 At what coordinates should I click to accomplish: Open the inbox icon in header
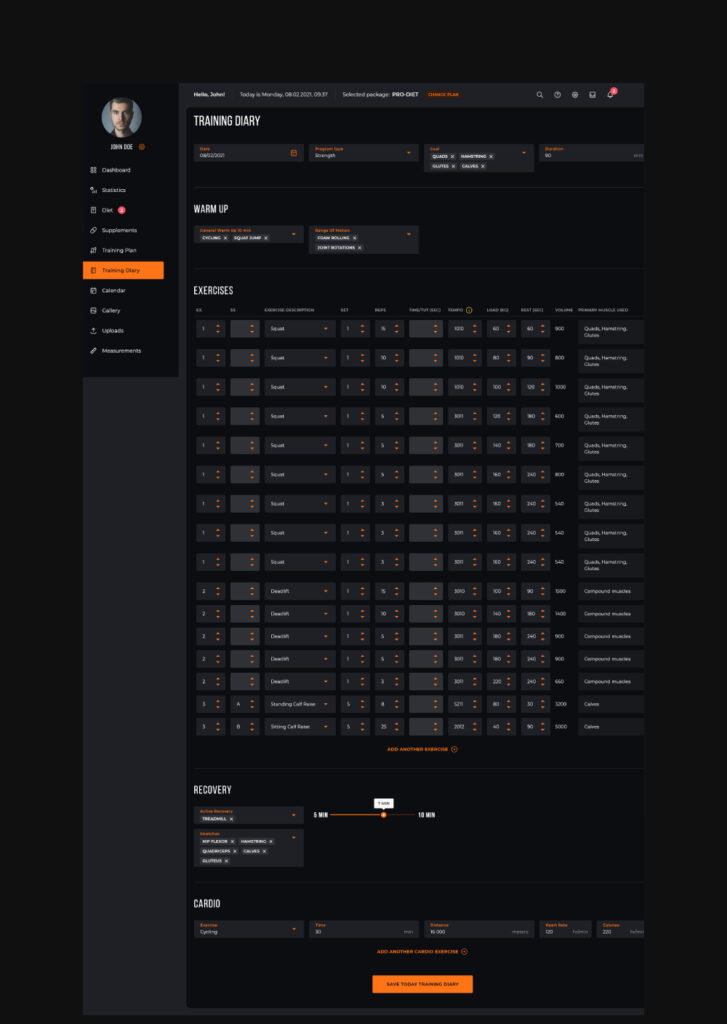click(x=592, y=95)
